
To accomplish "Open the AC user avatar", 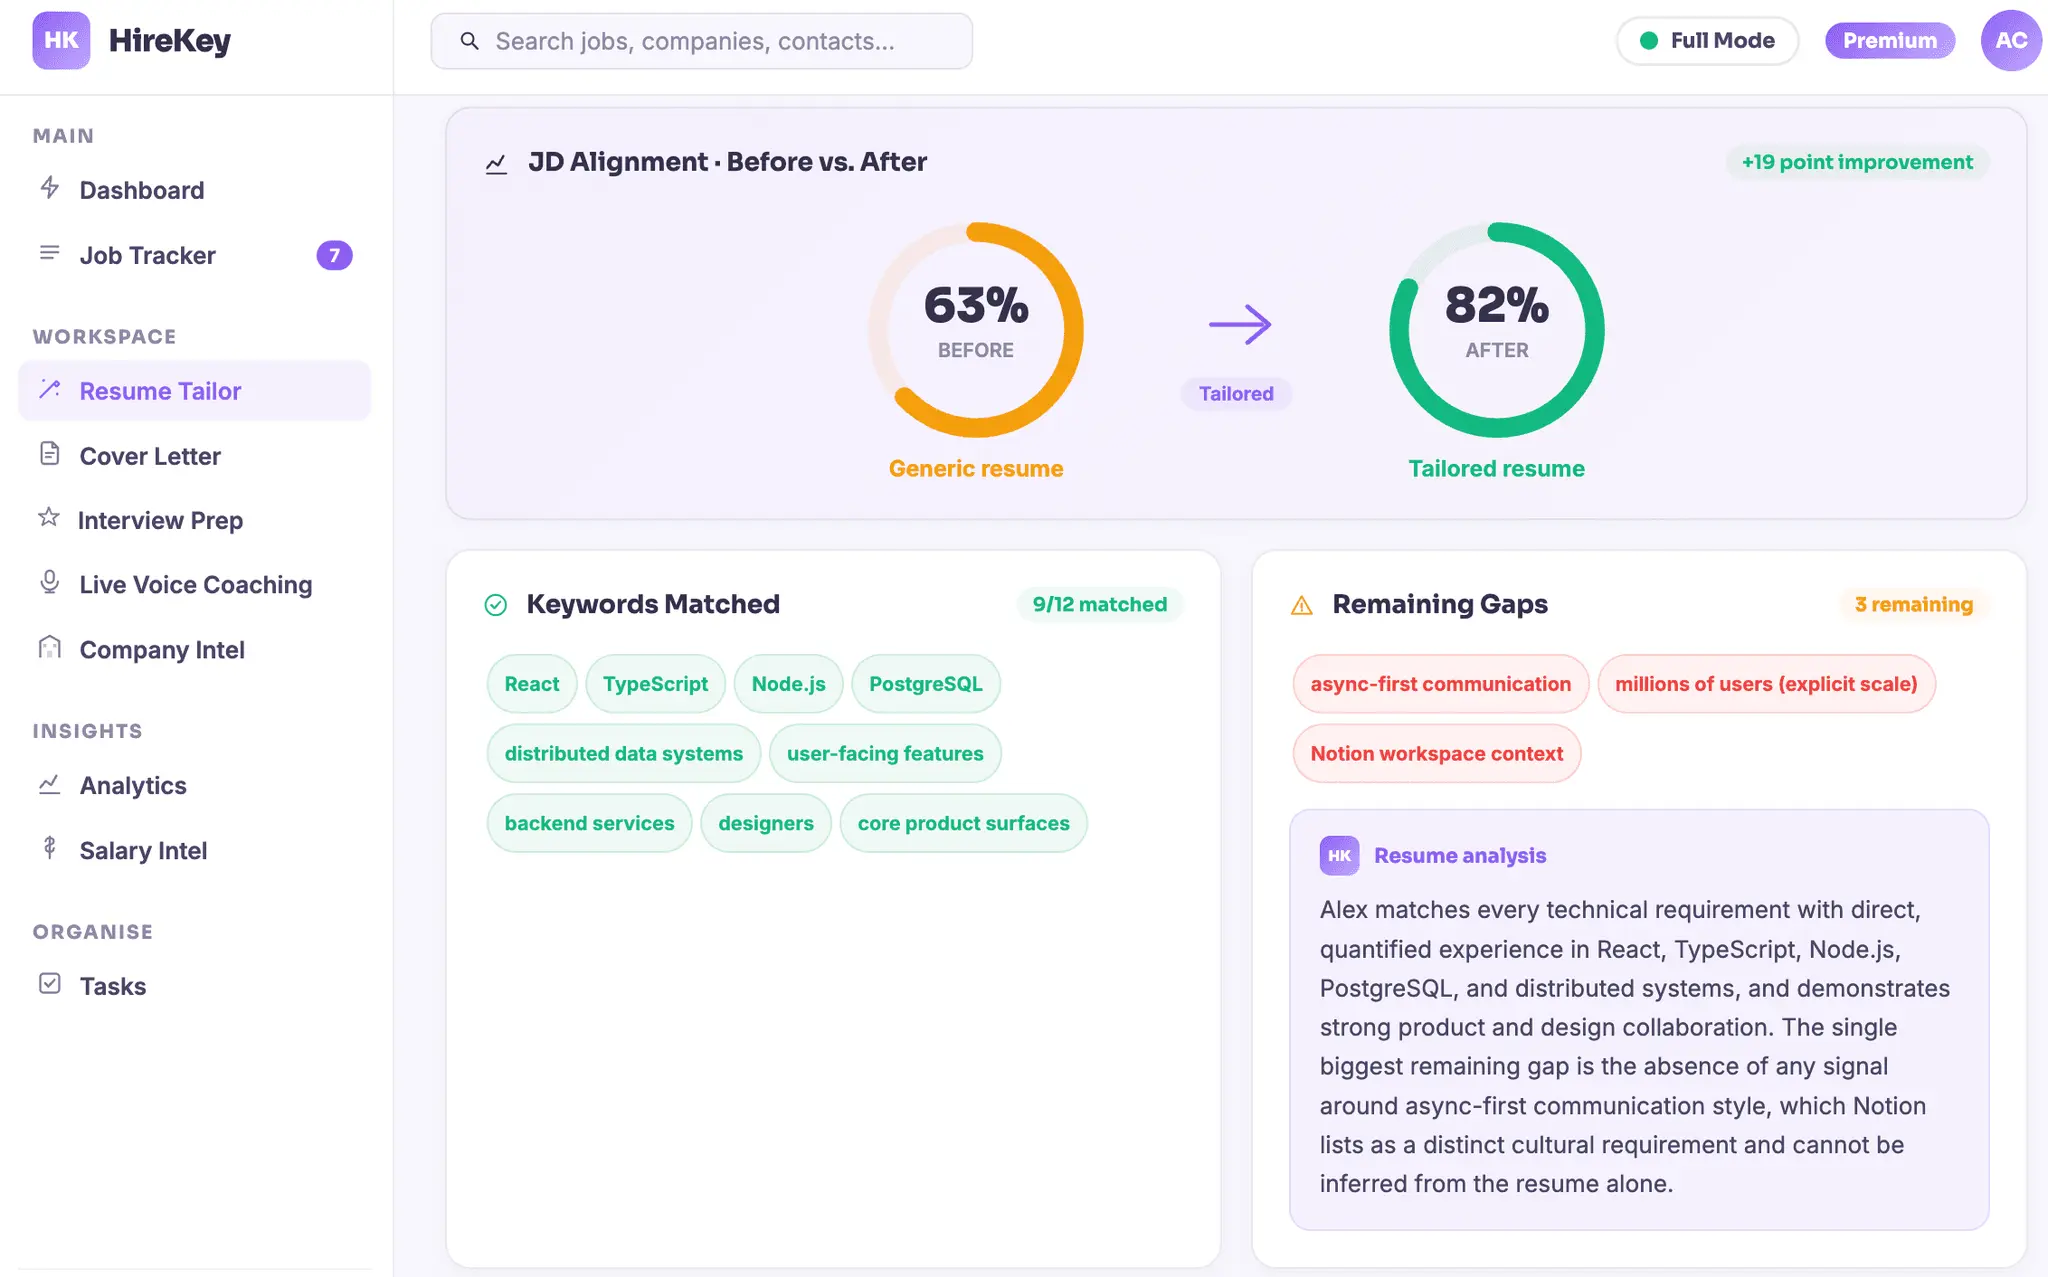I will pos(2011,40).
